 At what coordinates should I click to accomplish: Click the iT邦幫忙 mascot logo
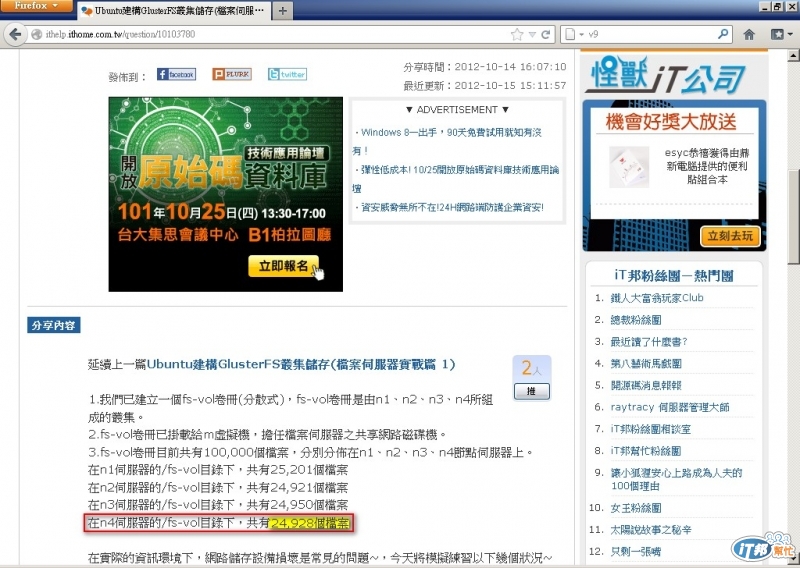coord(763,547)
